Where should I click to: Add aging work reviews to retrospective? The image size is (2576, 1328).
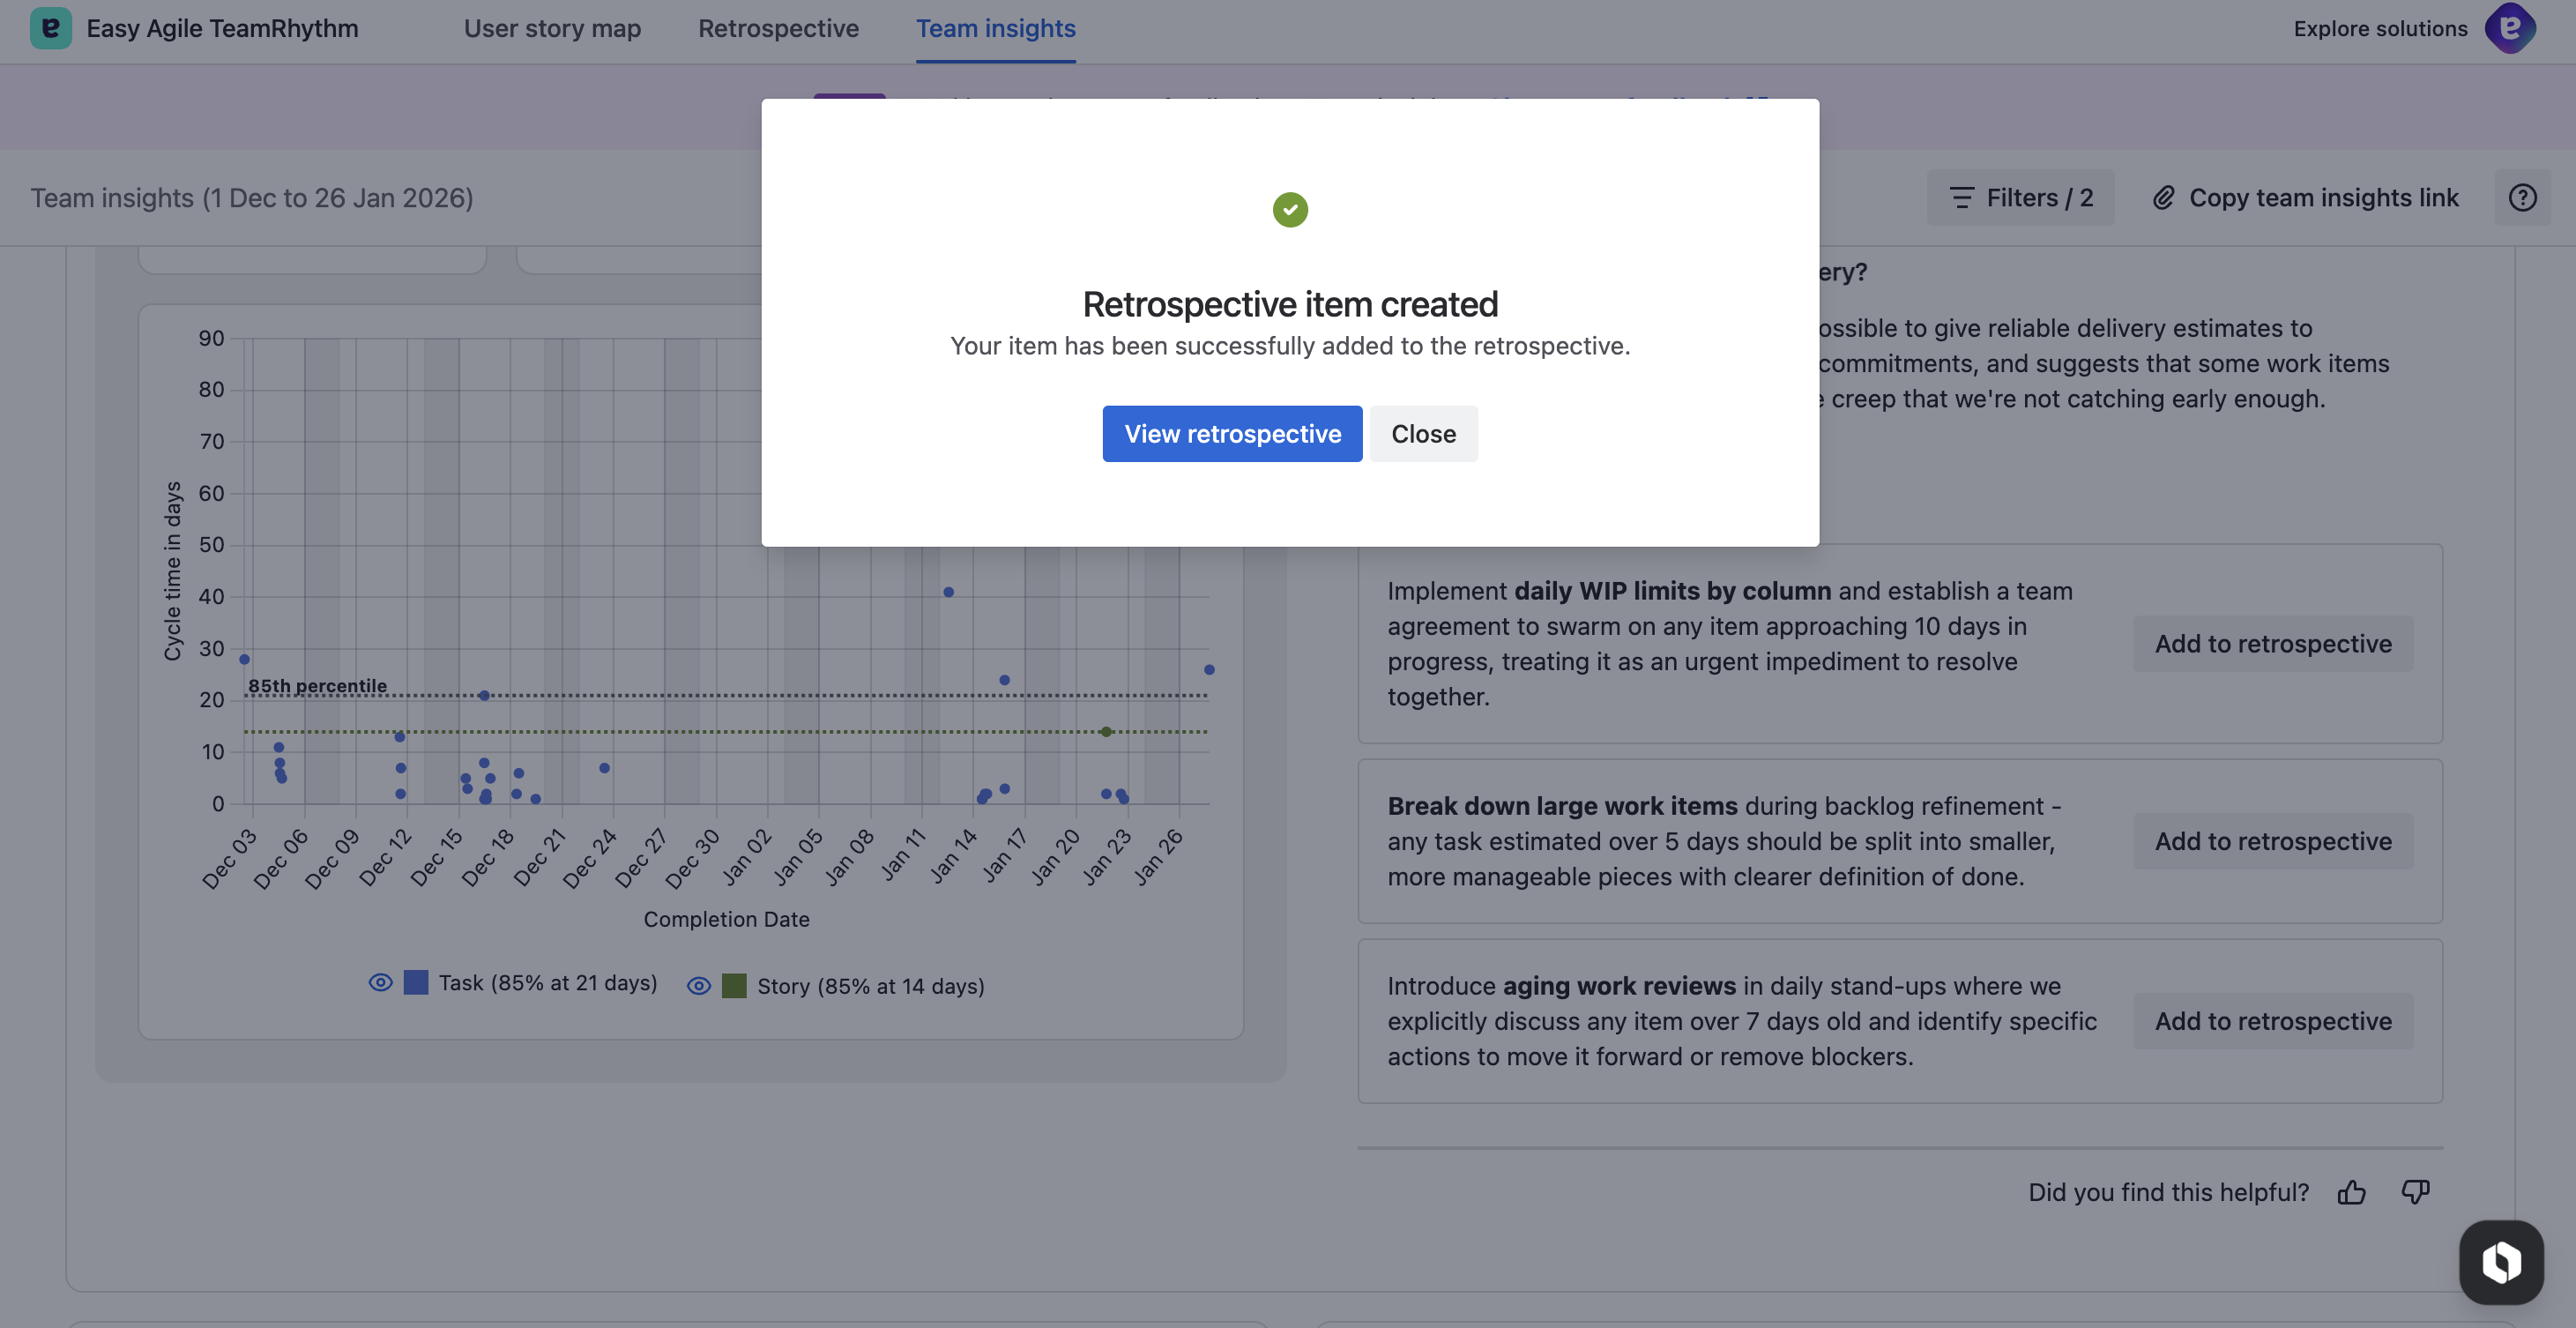click(x=2272, y=1021)
